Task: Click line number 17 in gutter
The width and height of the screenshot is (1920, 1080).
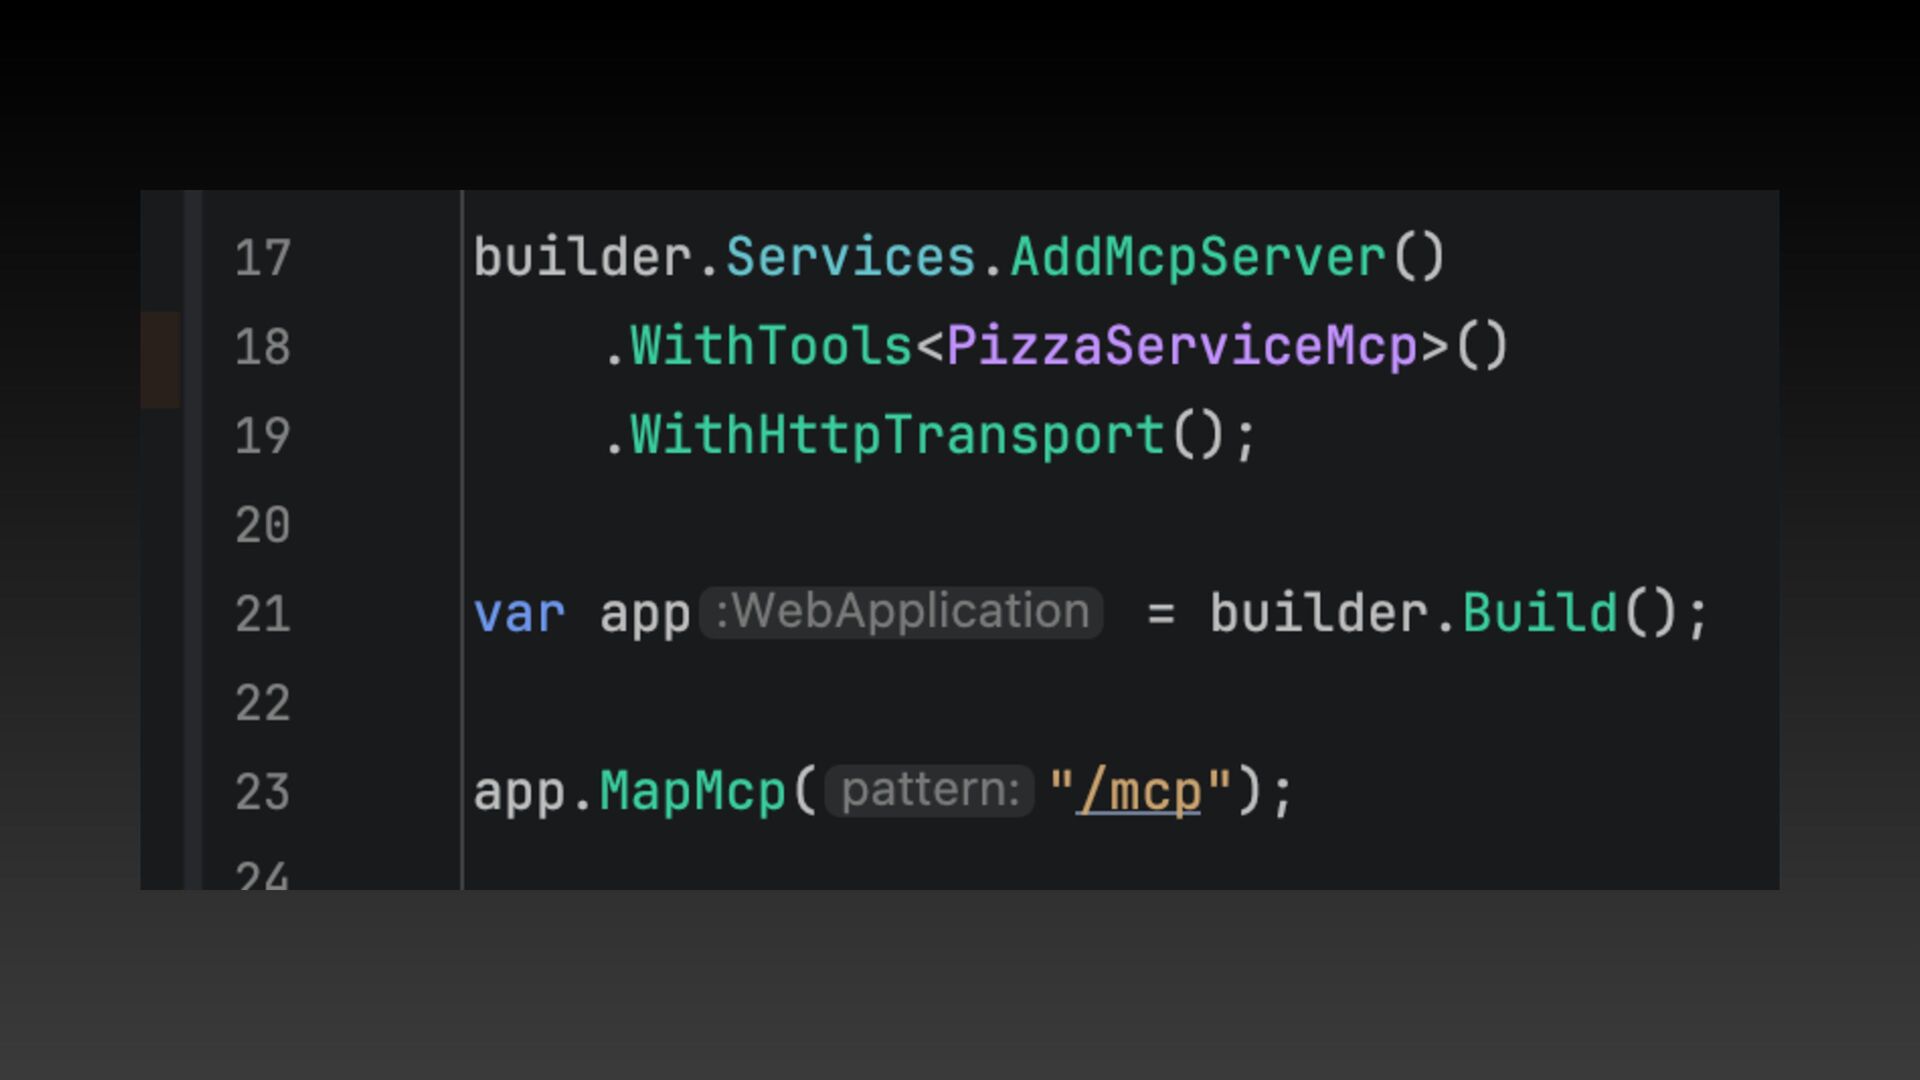Action: point(262,258)
